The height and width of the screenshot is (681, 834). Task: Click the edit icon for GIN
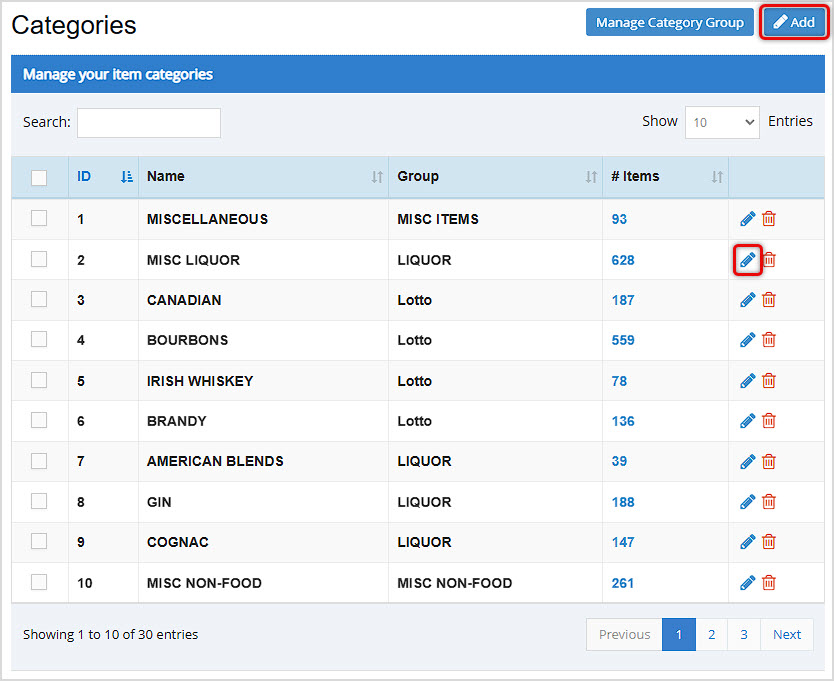[x=747, y=501]
